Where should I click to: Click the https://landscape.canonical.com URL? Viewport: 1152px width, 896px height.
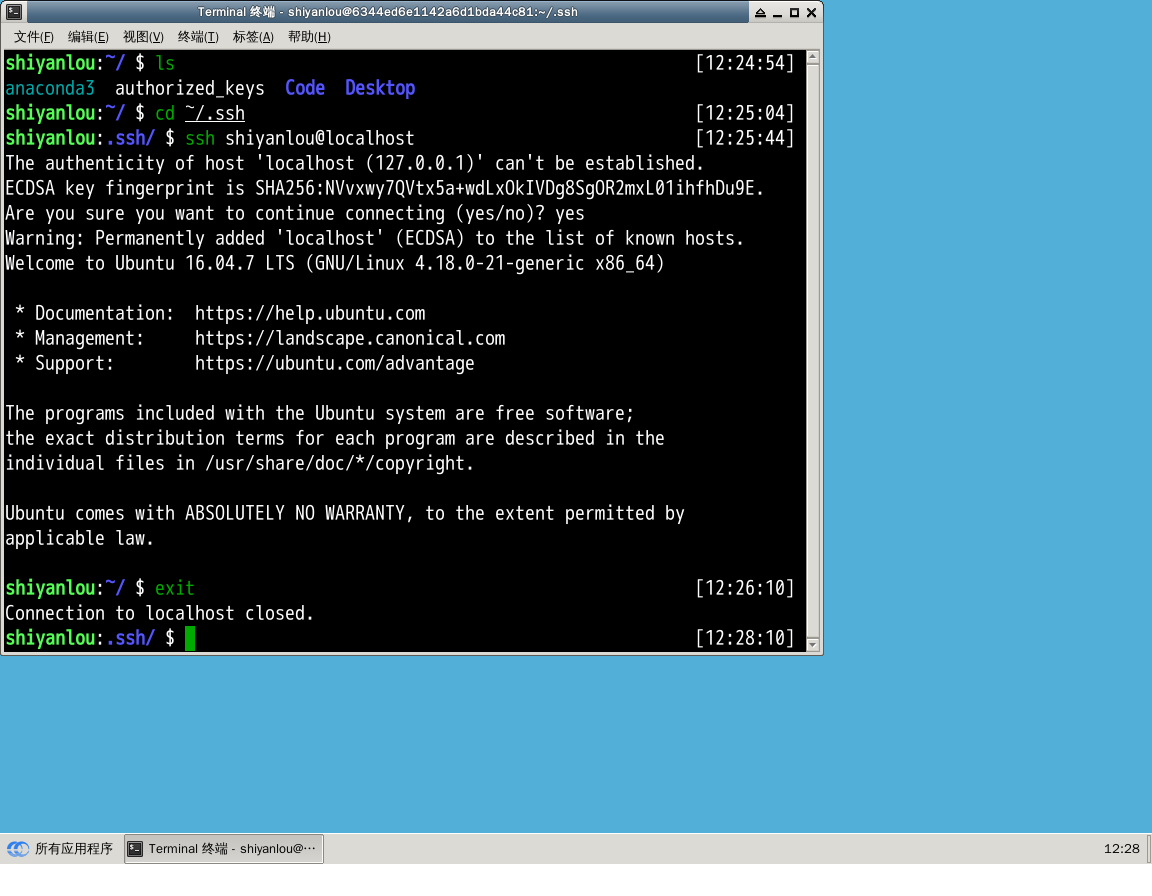coord(350,338)
